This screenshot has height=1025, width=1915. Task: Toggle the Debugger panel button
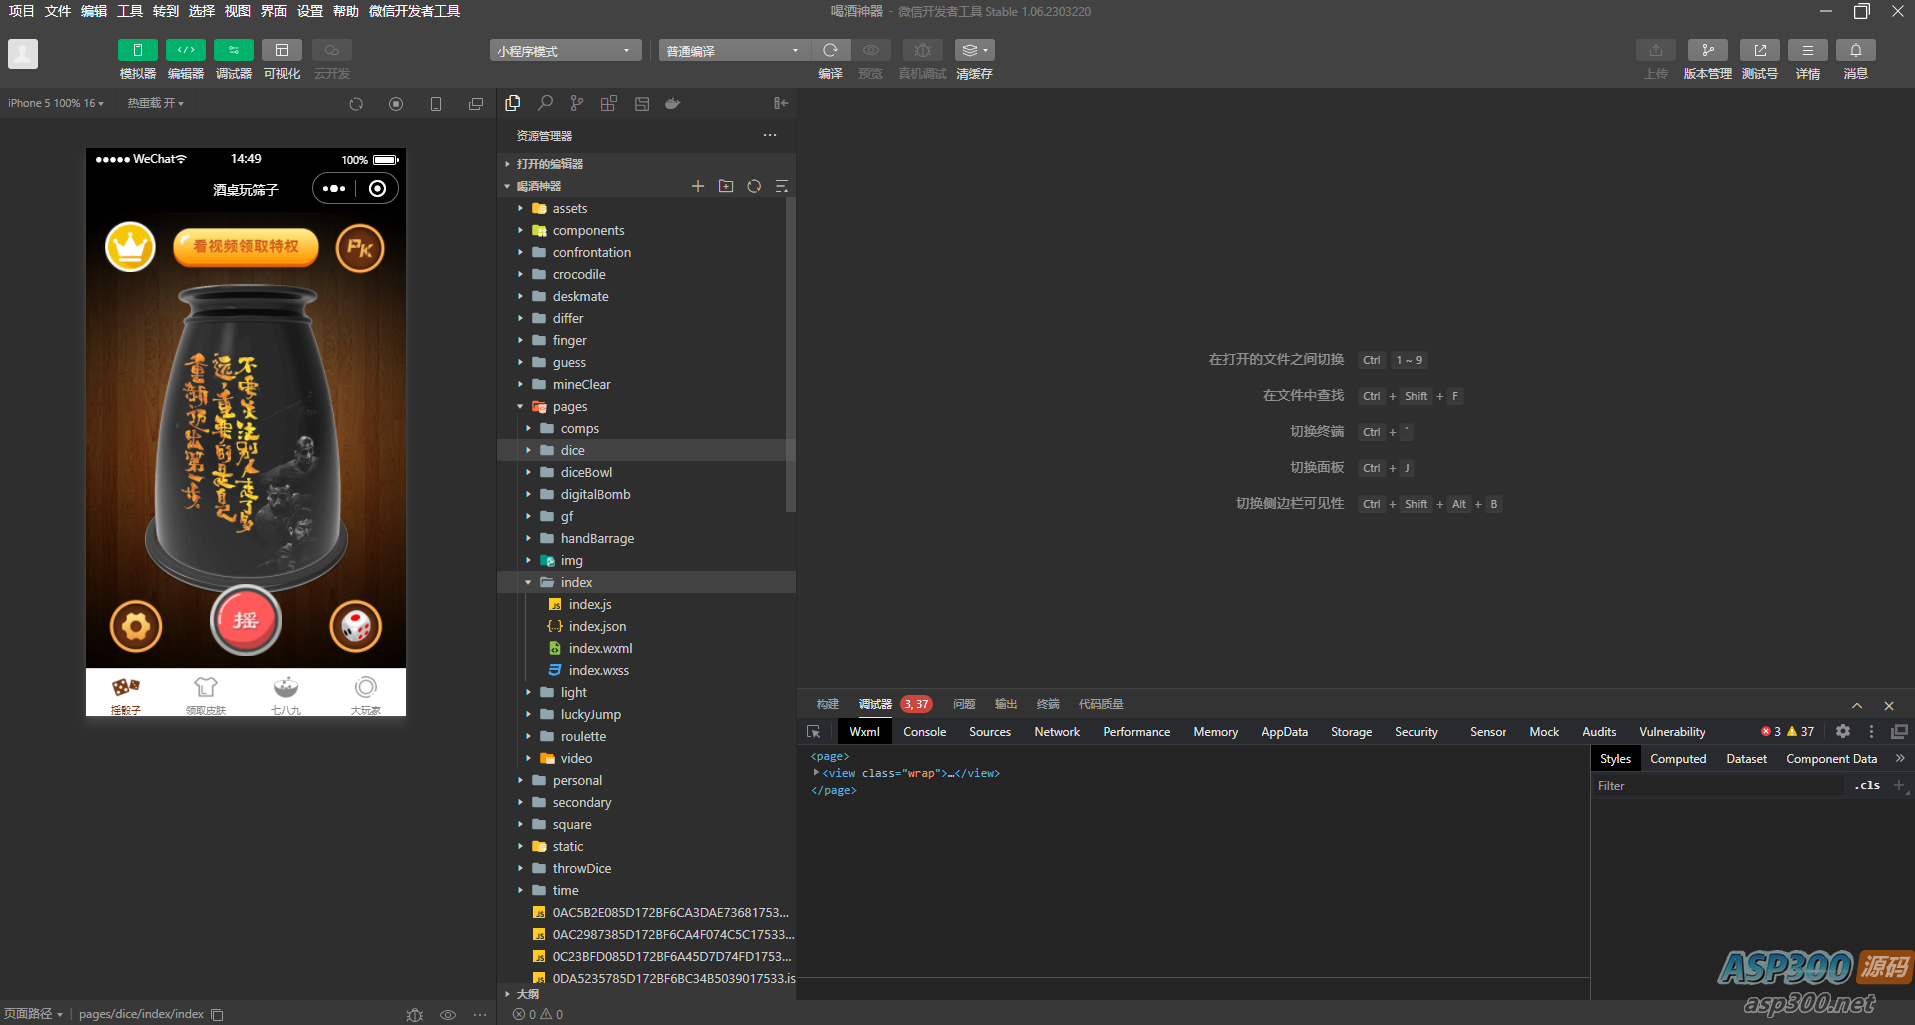point(234,50)
